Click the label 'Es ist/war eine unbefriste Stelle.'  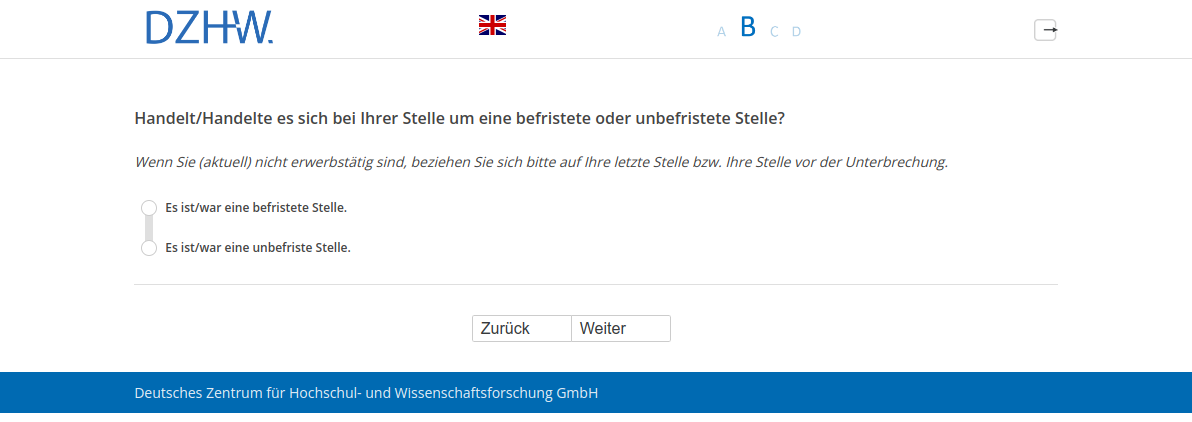[258, 248]
